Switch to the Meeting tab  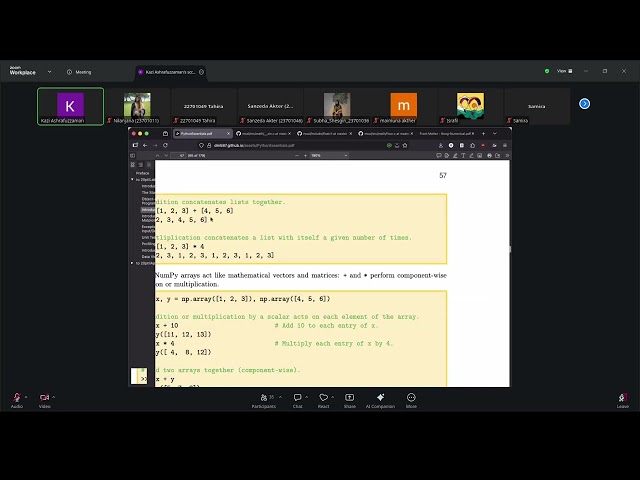pos(79,72)
